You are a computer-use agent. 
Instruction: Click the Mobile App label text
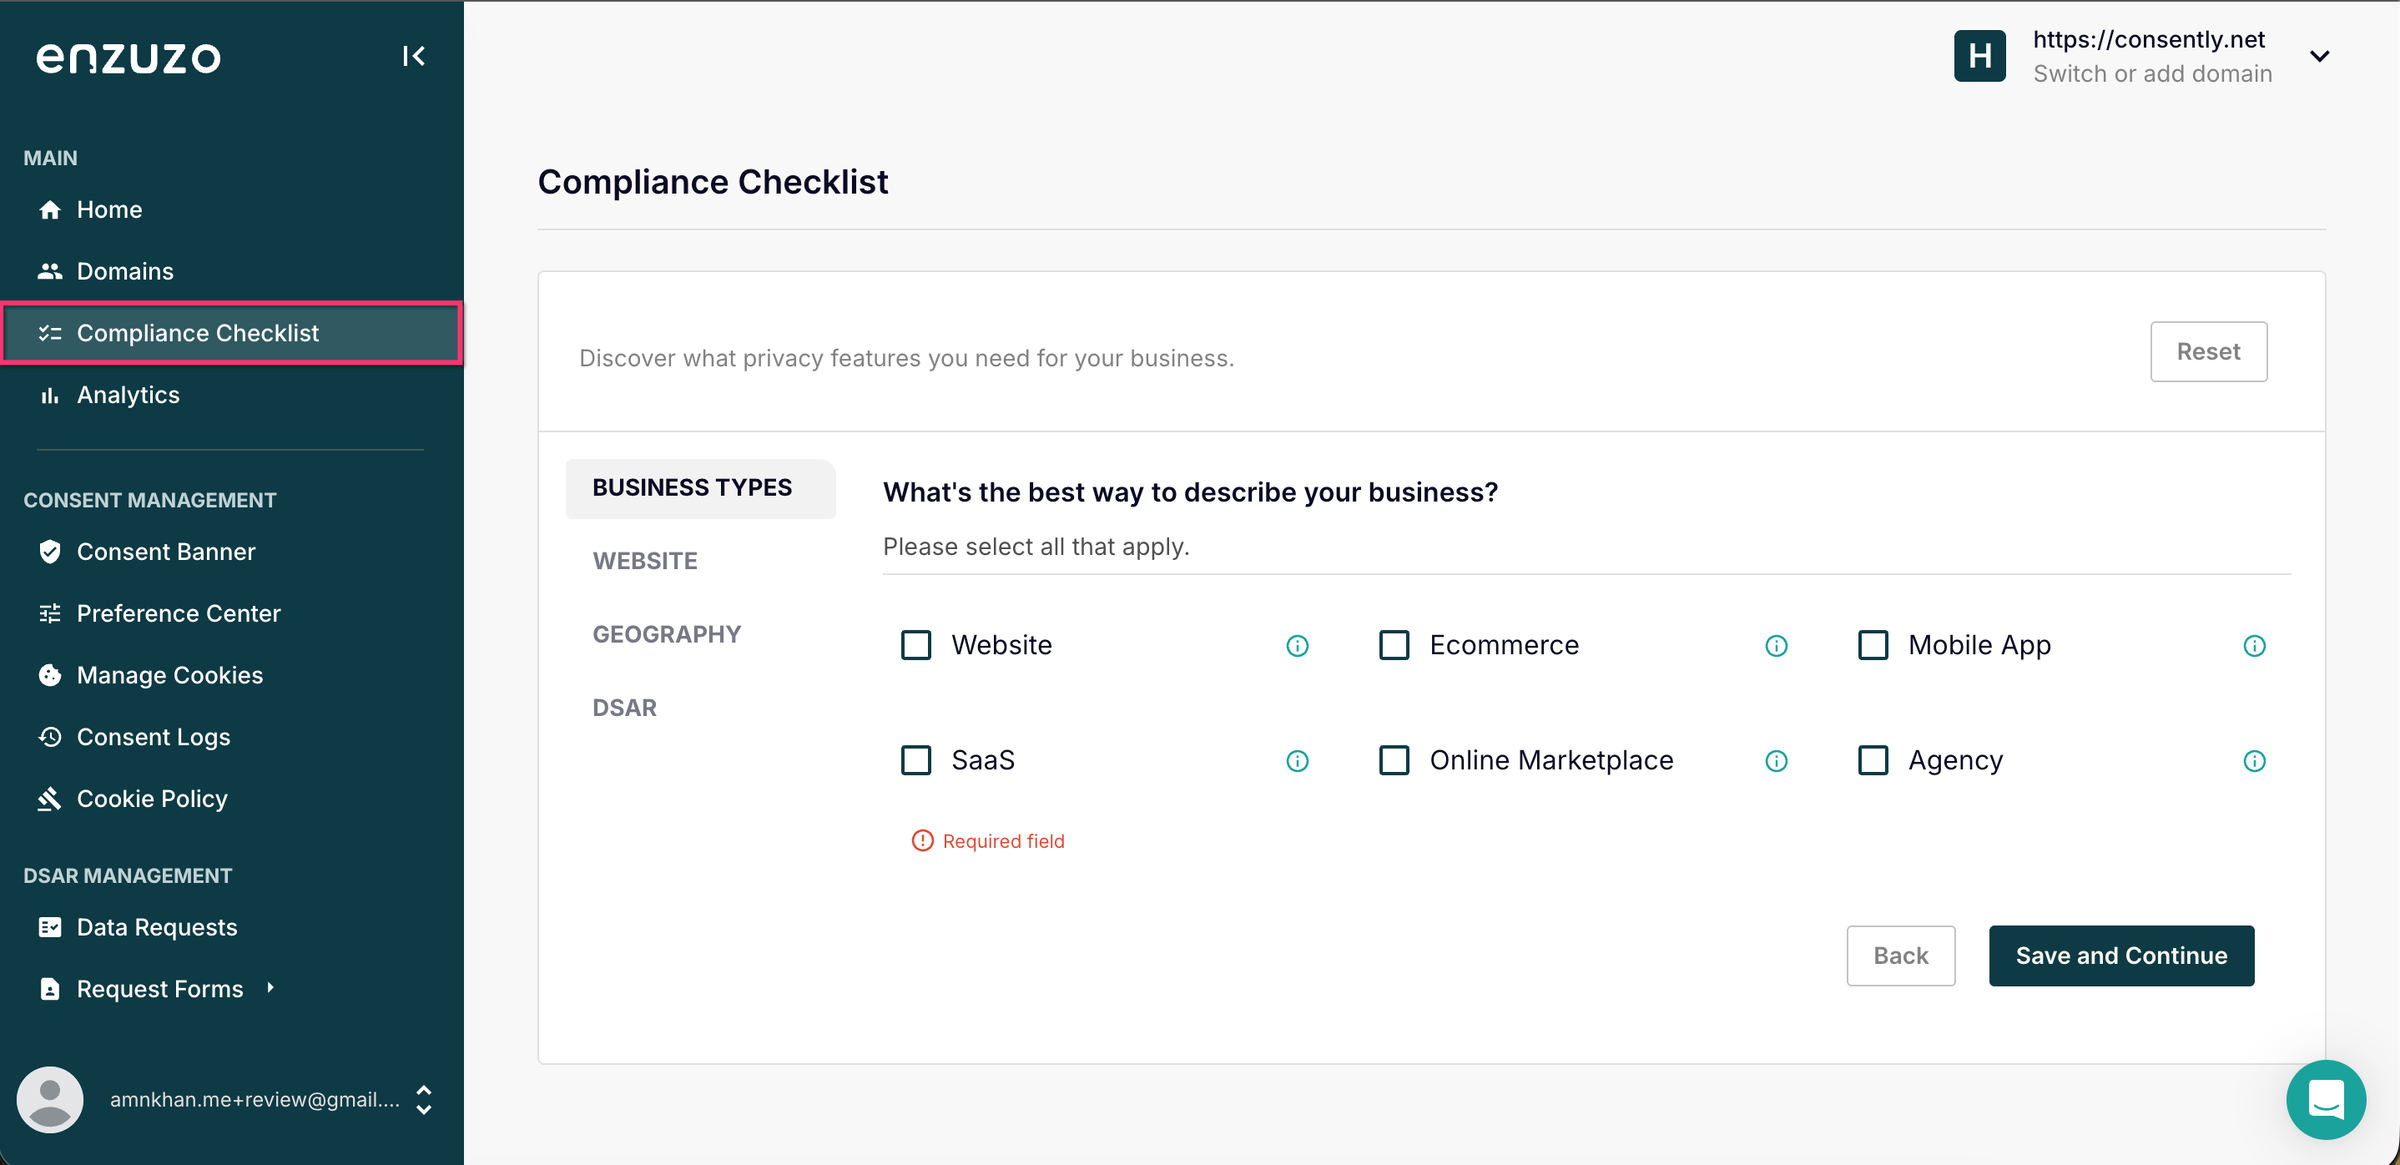pyautogui.click(x=1979, y=646)
